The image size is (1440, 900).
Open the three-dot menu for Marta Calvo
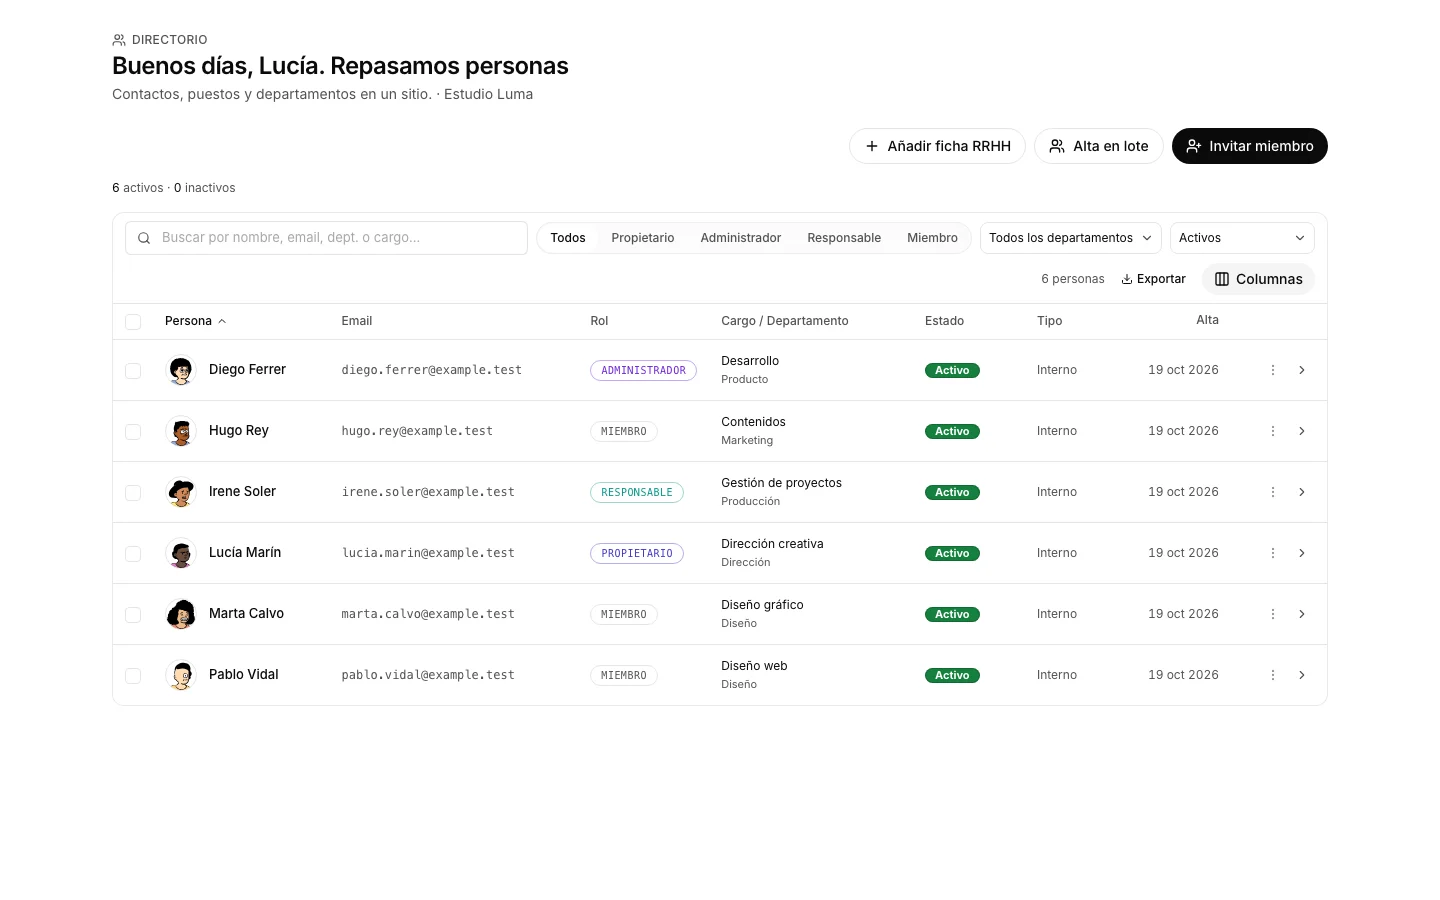point(1273,614)
